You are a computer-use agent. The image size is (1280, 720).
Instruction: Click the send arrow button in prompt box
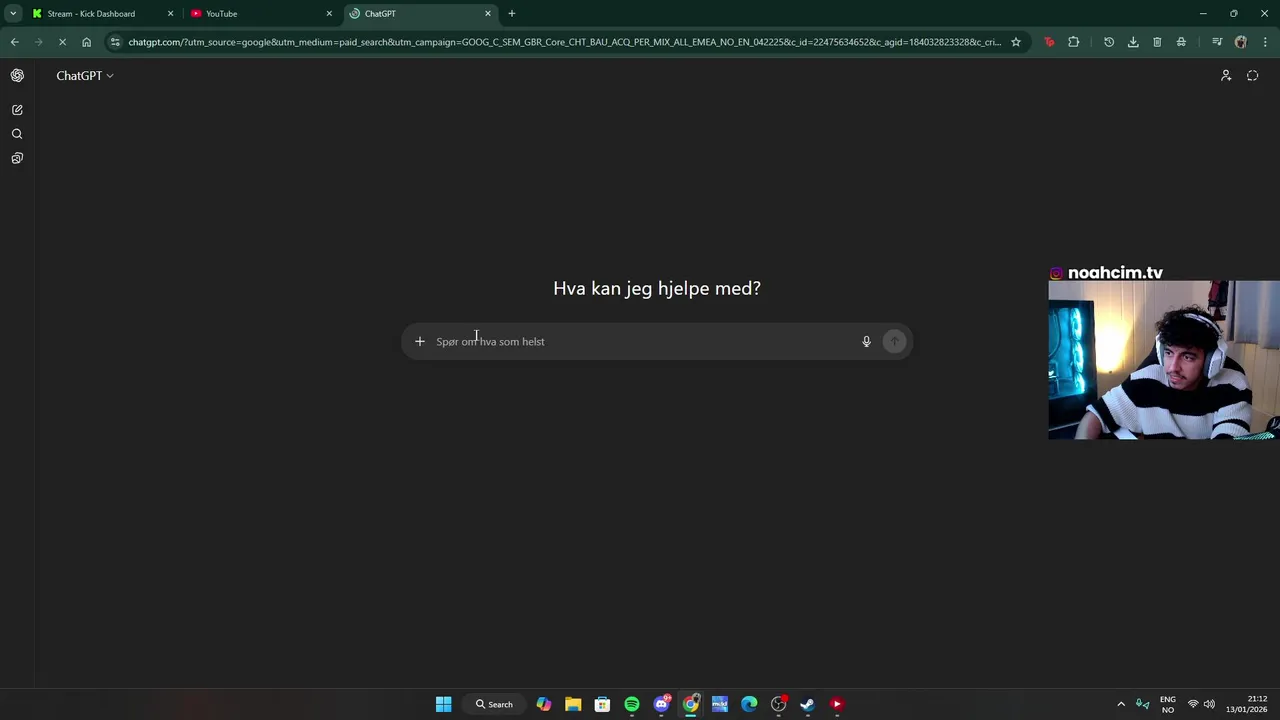(894, 342)
